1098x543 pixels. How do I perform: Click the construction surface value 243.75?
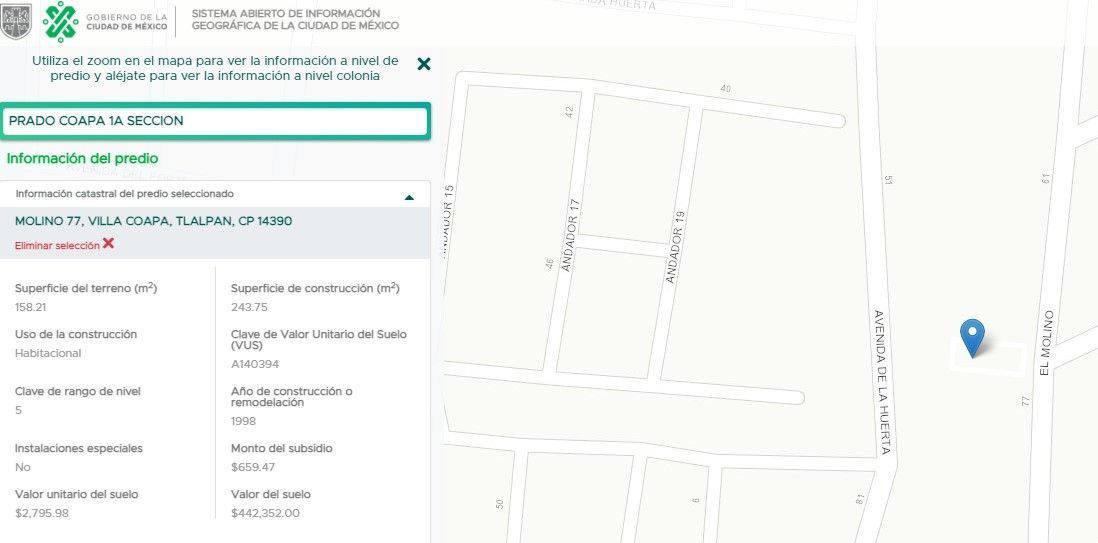click(x=249, y=307)
